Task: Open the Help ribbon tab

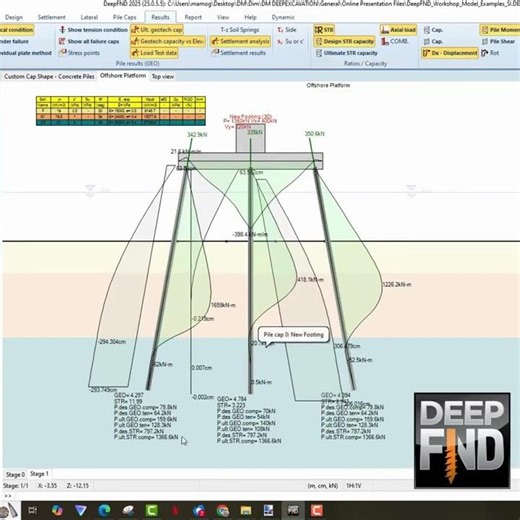Action: (250, 17)
